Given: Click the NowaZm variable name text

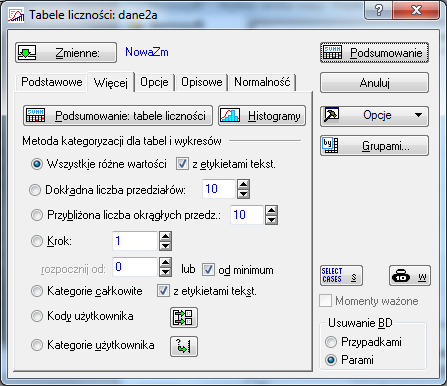Looking at the screenshot, I should (x=147, y=52).
